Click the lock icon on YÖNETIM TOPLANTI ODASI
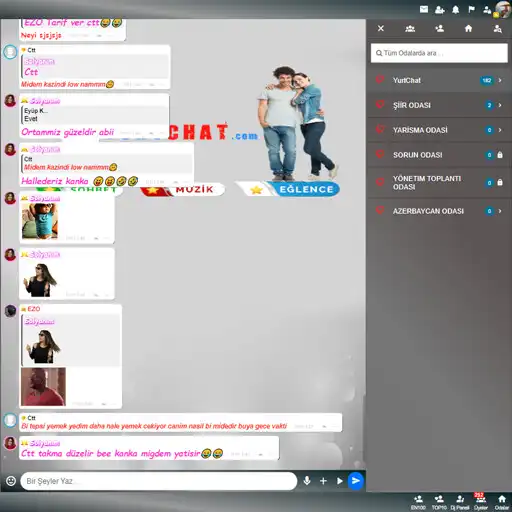Image resolution: width=512 pixels, height=512 pixels. [x=500, y=182]
